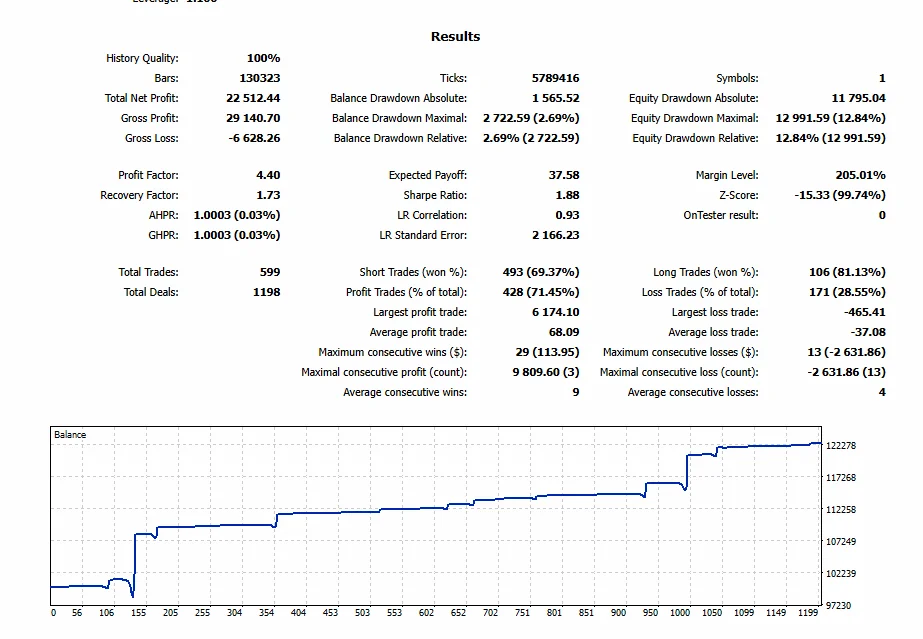This screenshot has height=639, width=923.
Task: Select the OnTester result value 0
Action: tap(882, 215)
